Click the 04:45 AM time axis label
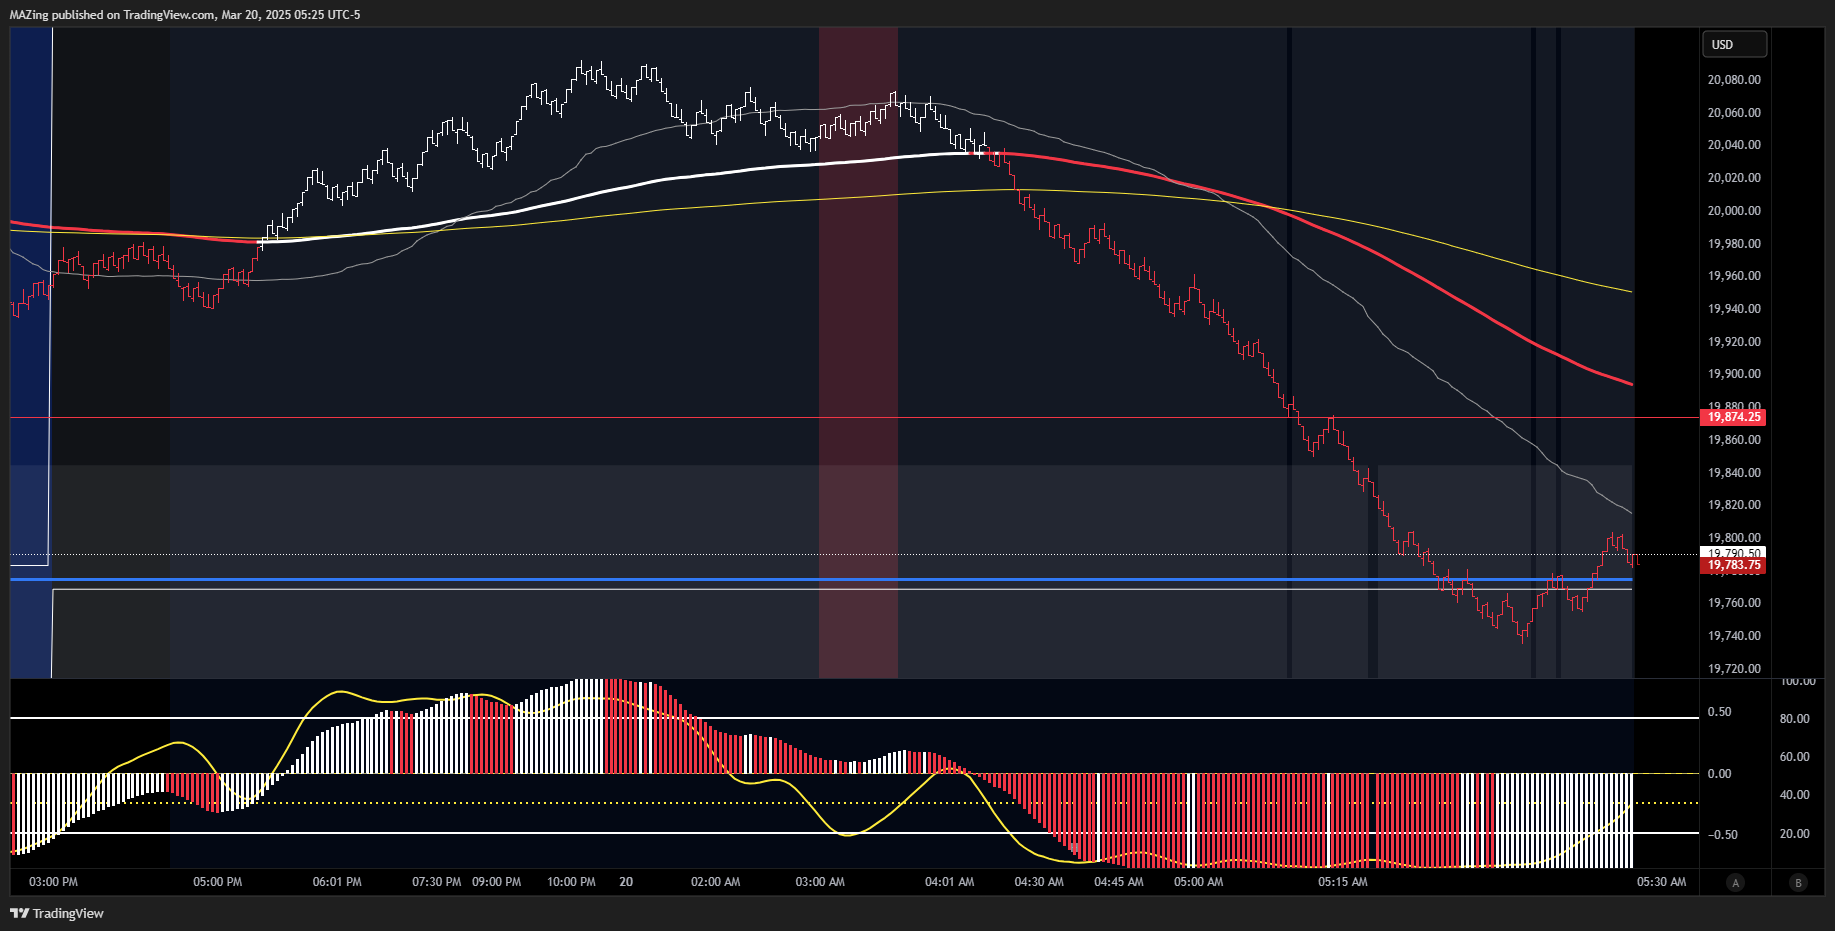1835x931 pixels. (x=1119, y=882)
